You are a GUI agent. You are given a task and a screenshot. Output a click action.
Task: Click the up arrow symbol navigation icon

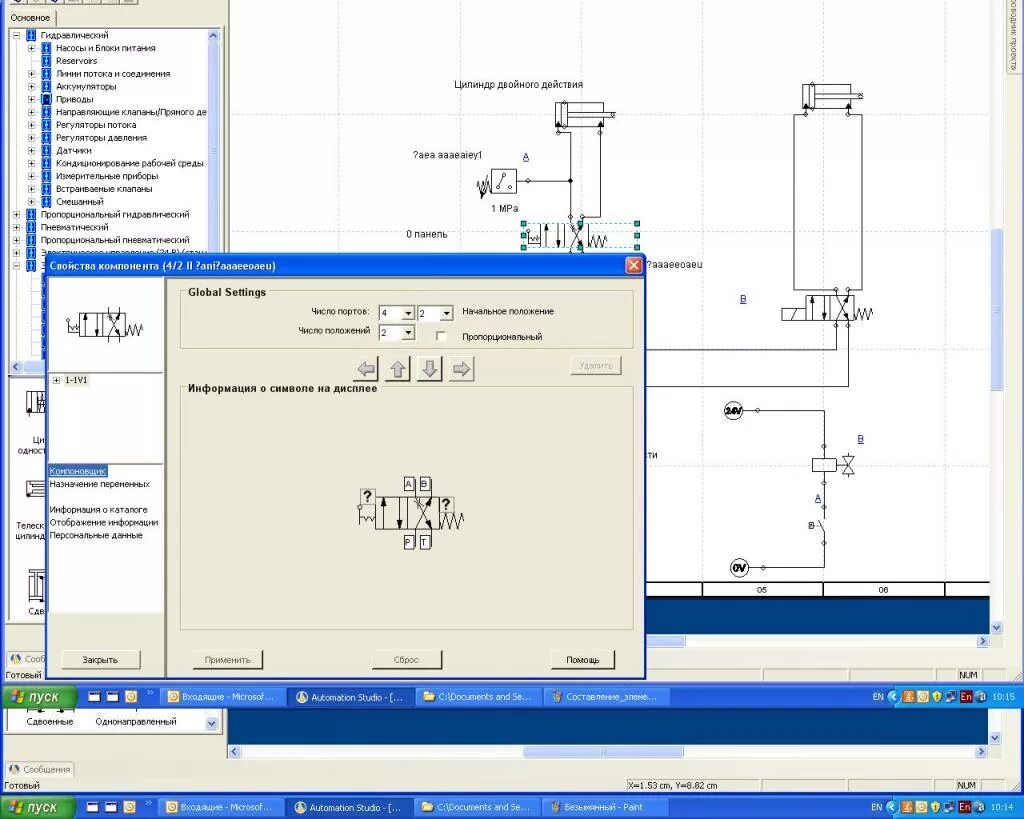(x=397, y=368)
